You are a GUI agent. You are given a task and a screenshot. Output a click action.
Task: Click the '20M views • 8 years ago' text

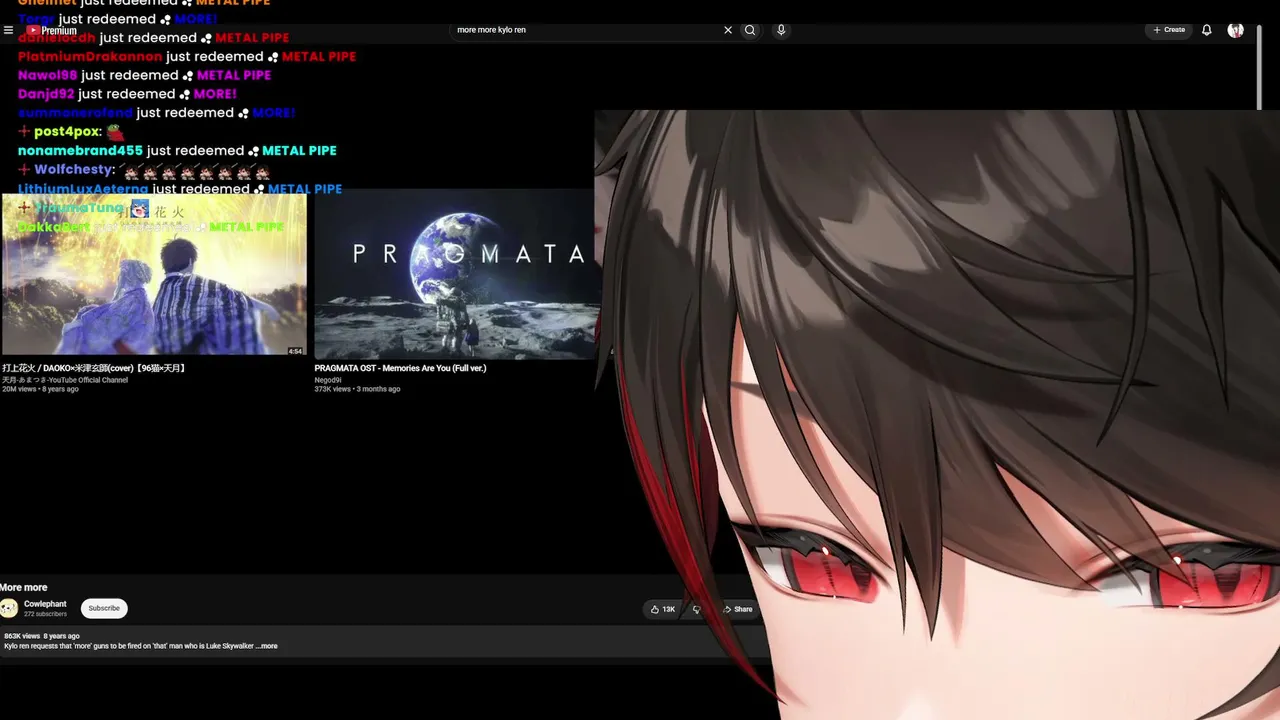coord(40,389)
